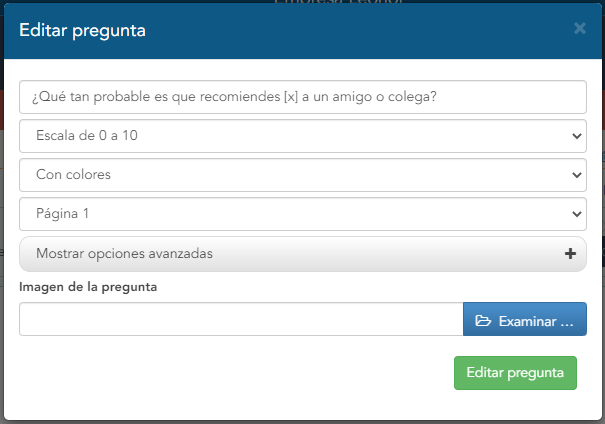
Task: Close the Editar pregunta dialog
Action: [580, 28]
